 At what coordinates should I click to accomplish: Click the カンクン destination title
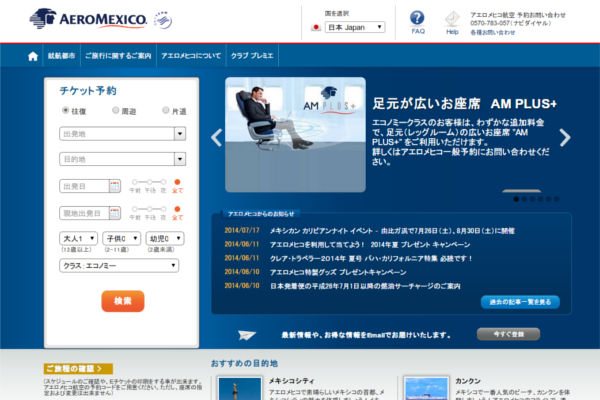[468, 381]
